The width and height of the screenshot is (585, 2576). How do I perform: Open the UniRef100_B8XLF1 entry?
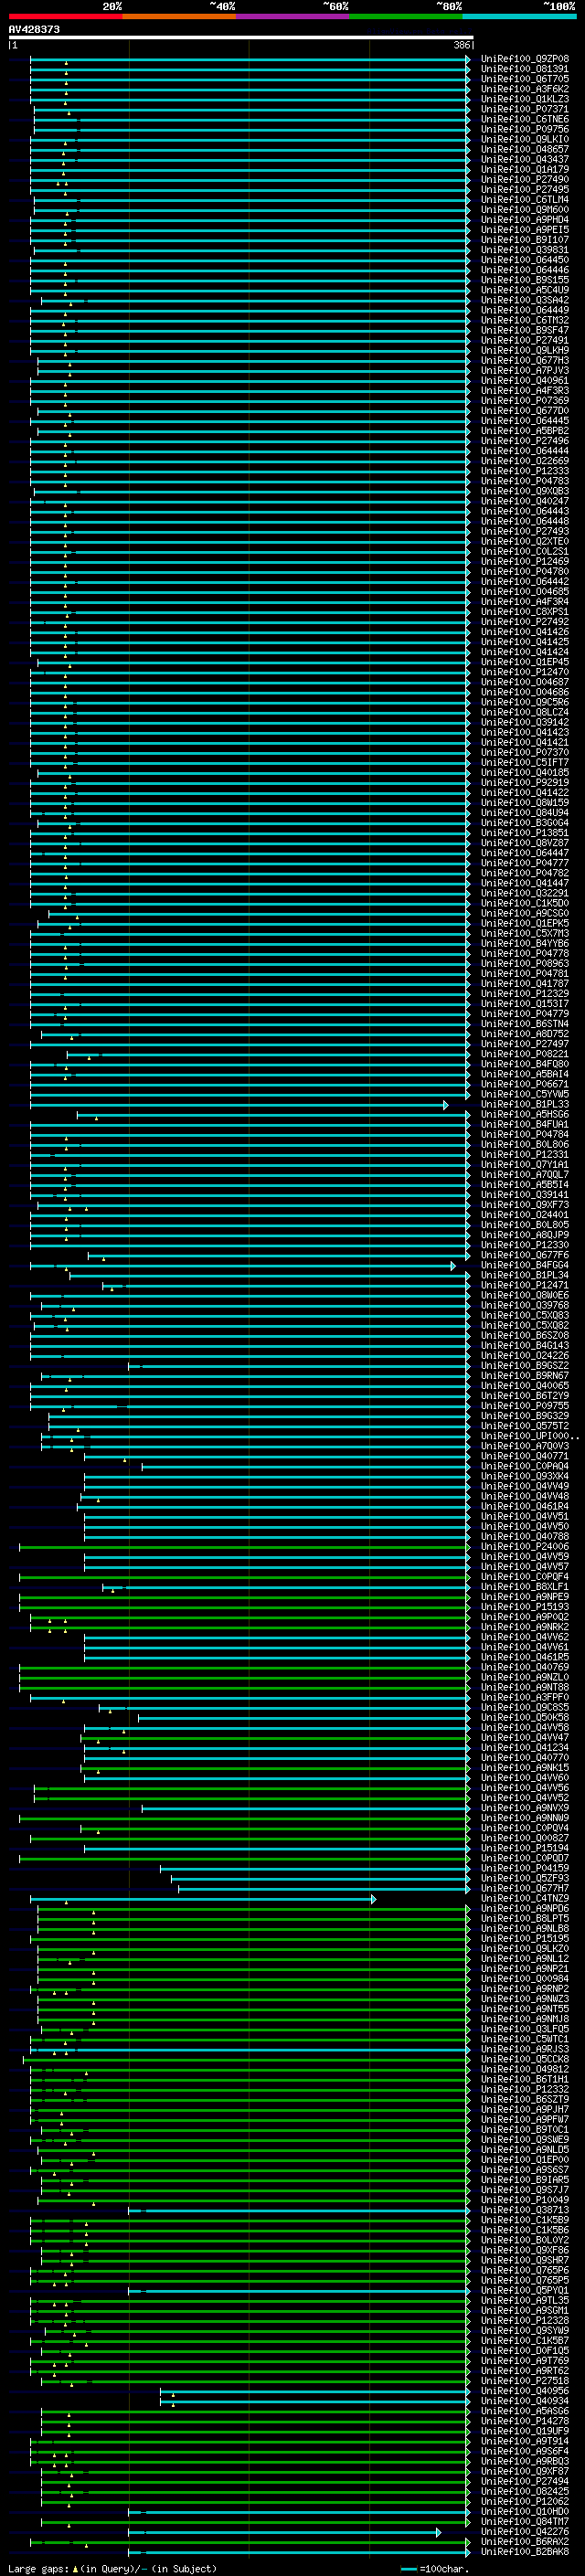525,1587
